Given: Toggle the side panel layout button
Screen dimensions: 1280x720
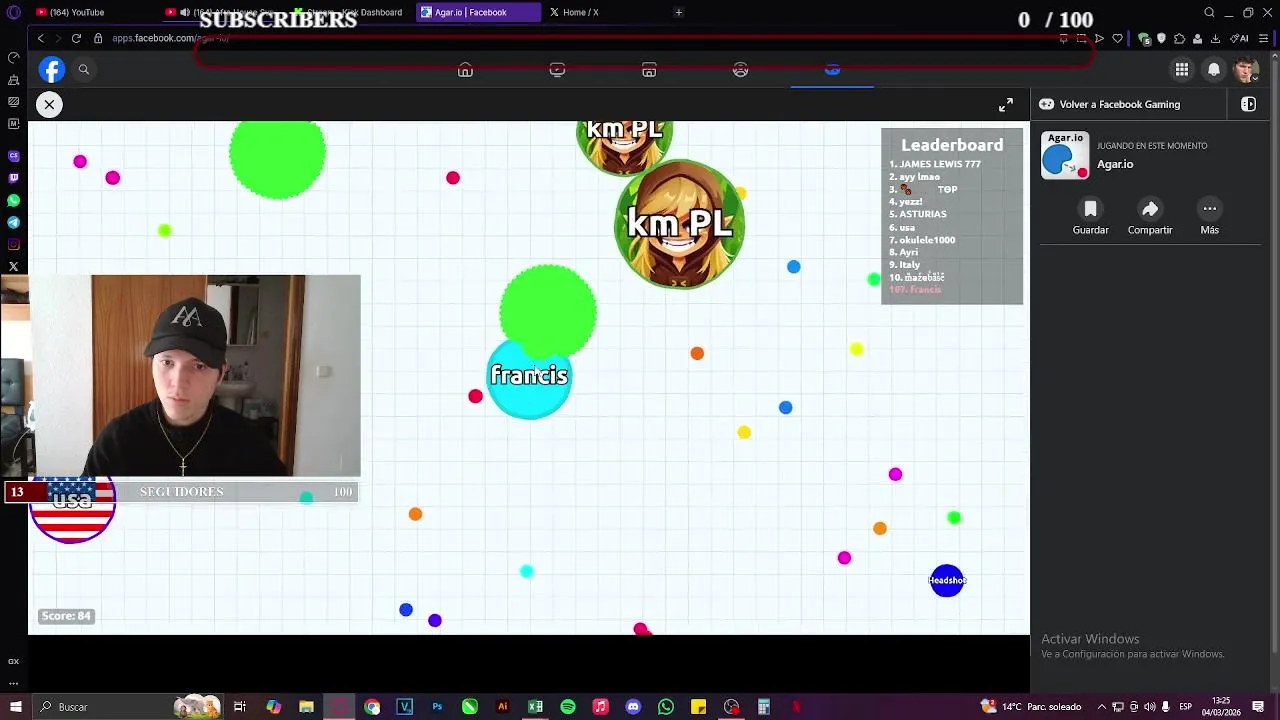Looking at the screenshot, I should pyautogui.click(x=1248, y=104).
